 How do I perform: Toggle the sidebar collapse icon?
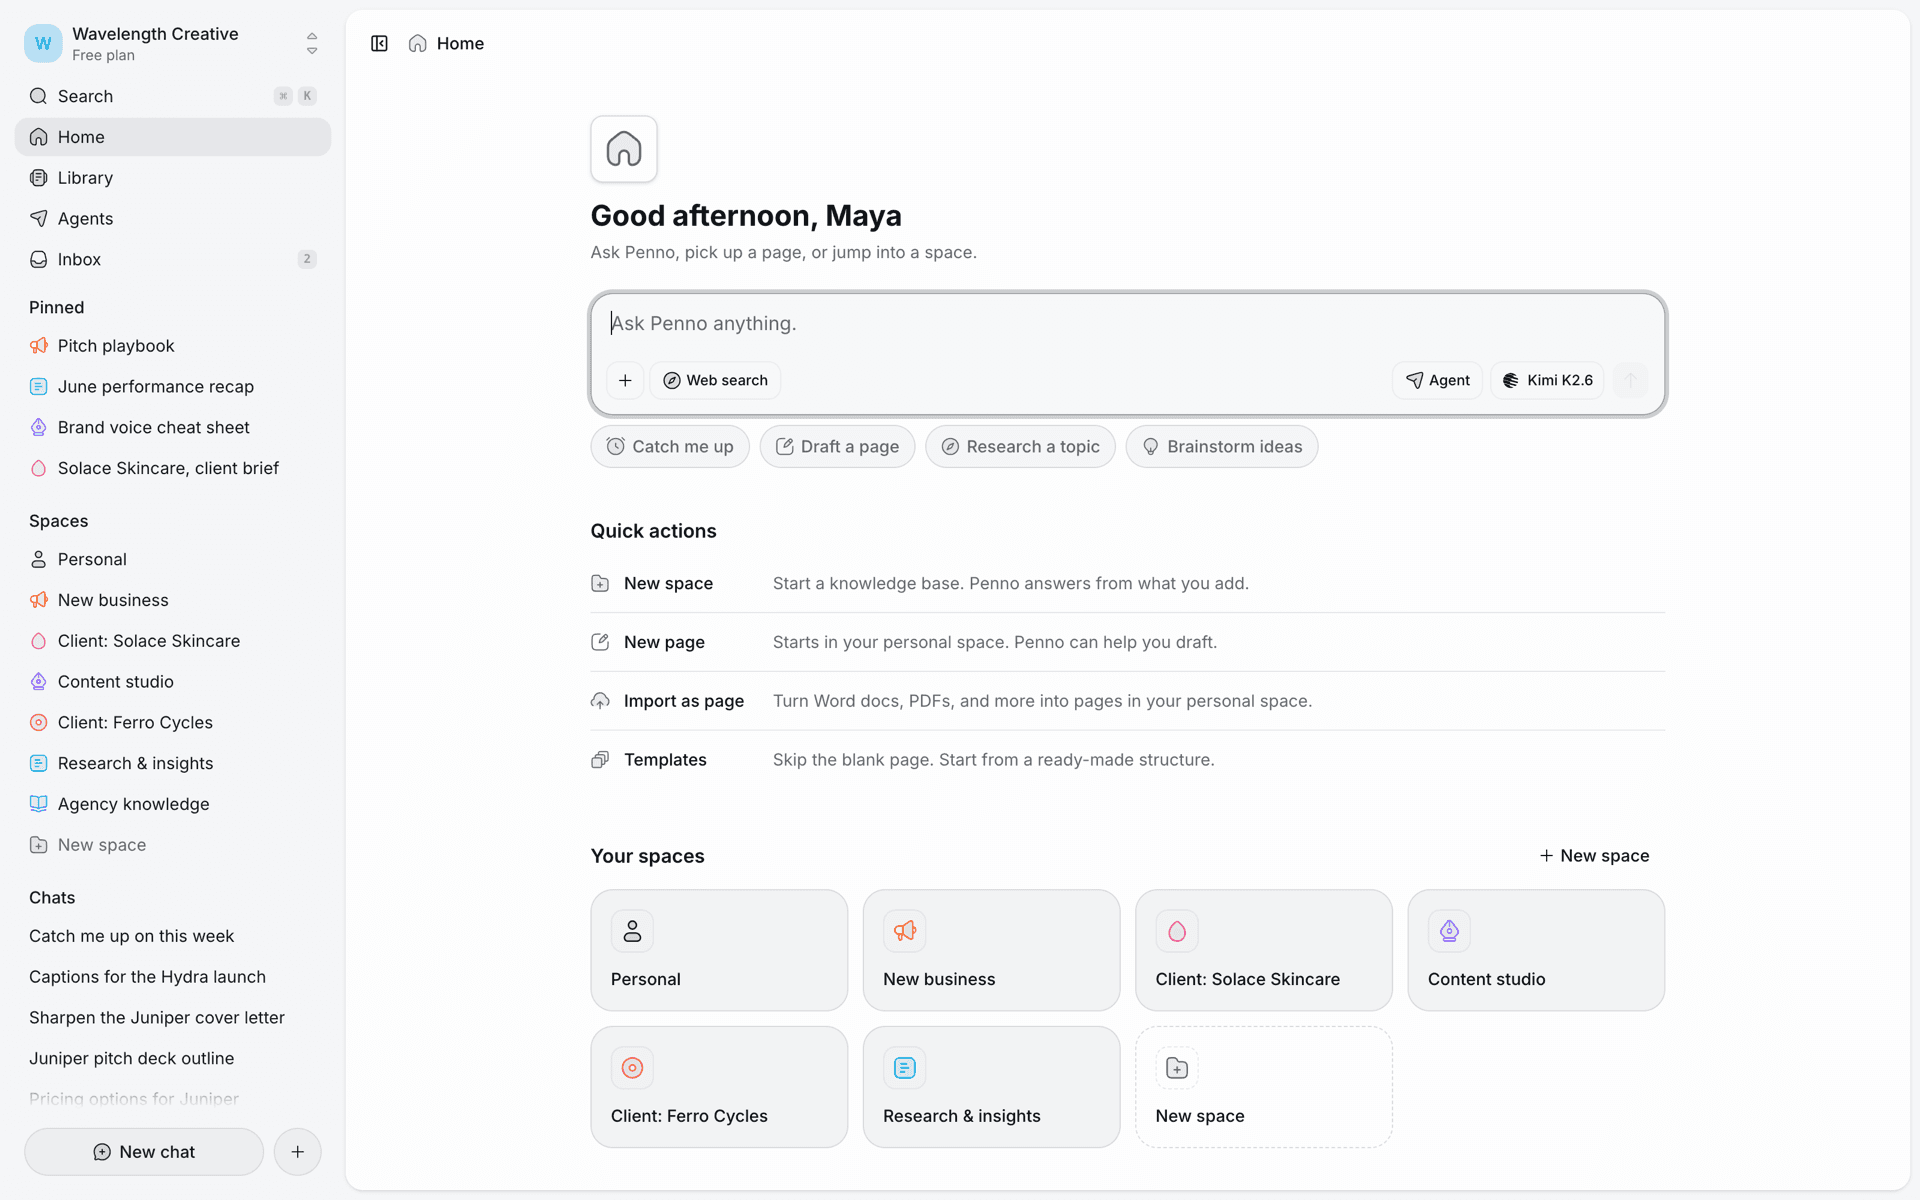[x=379, y=43]
